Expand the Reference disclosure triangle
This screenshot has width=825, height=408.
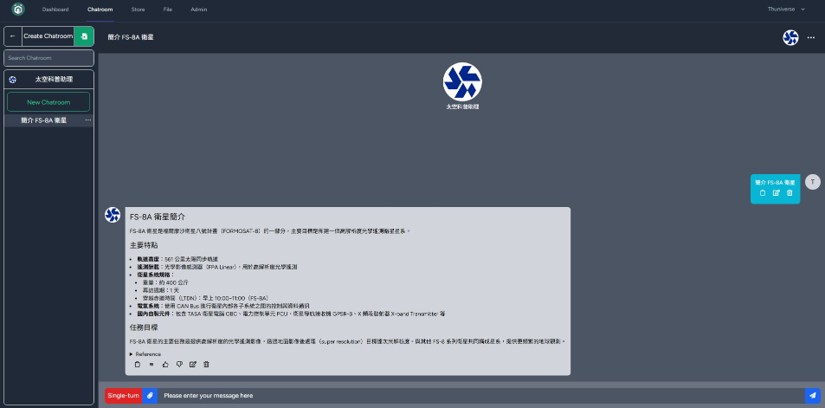point(131,354)
